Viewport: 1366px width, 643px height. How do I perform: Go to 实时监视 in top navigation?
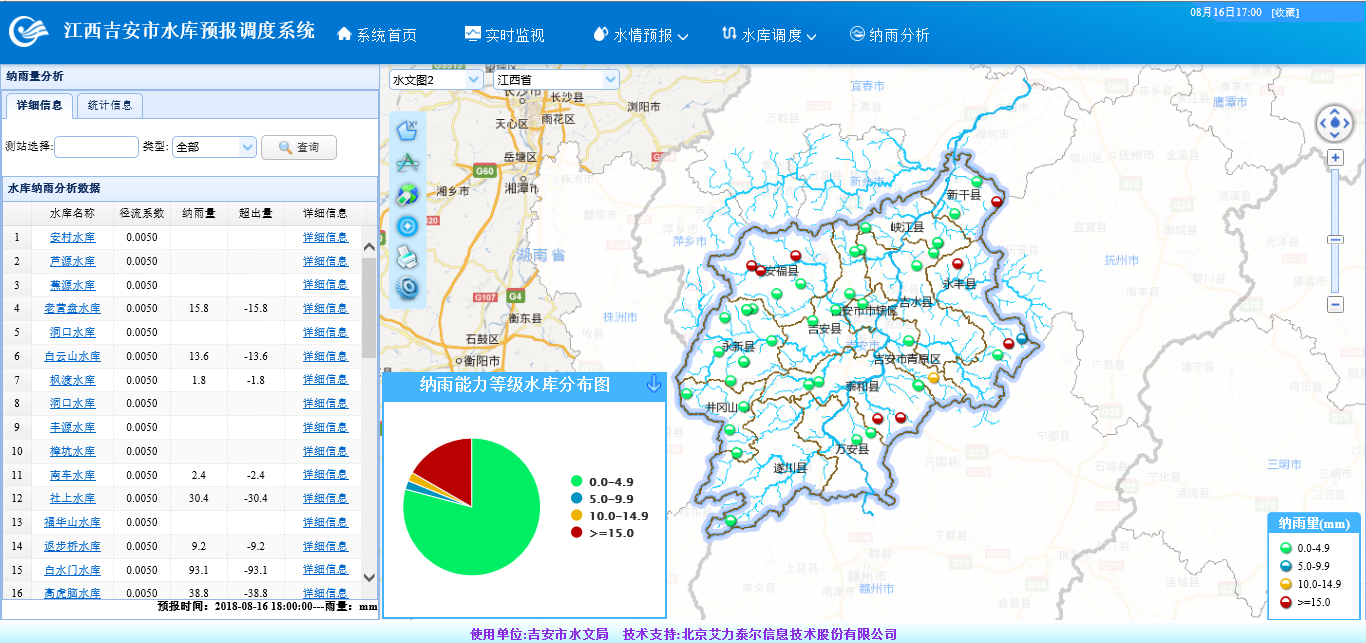[x=505, y=35]
